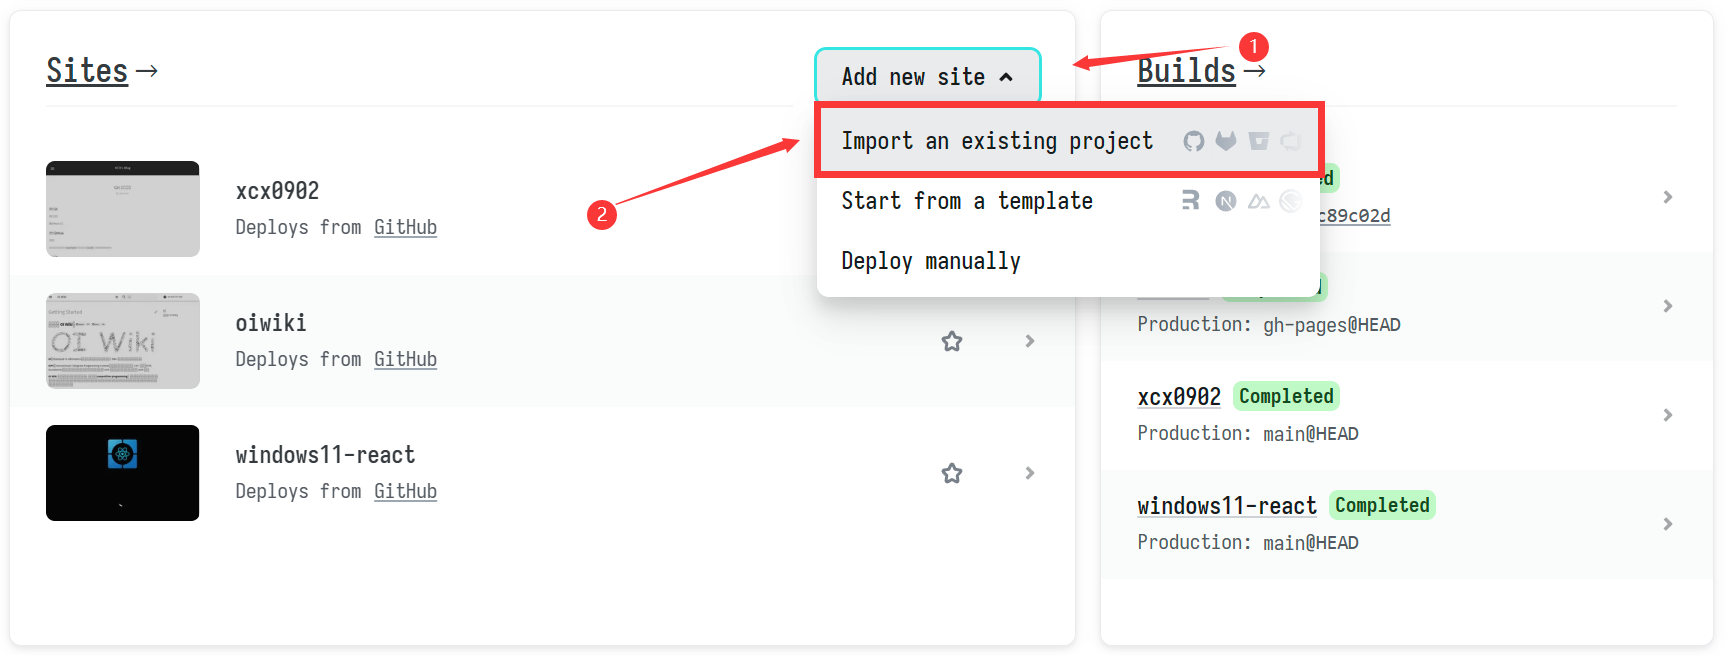Click the Remix R template icon

[1190, 201]
